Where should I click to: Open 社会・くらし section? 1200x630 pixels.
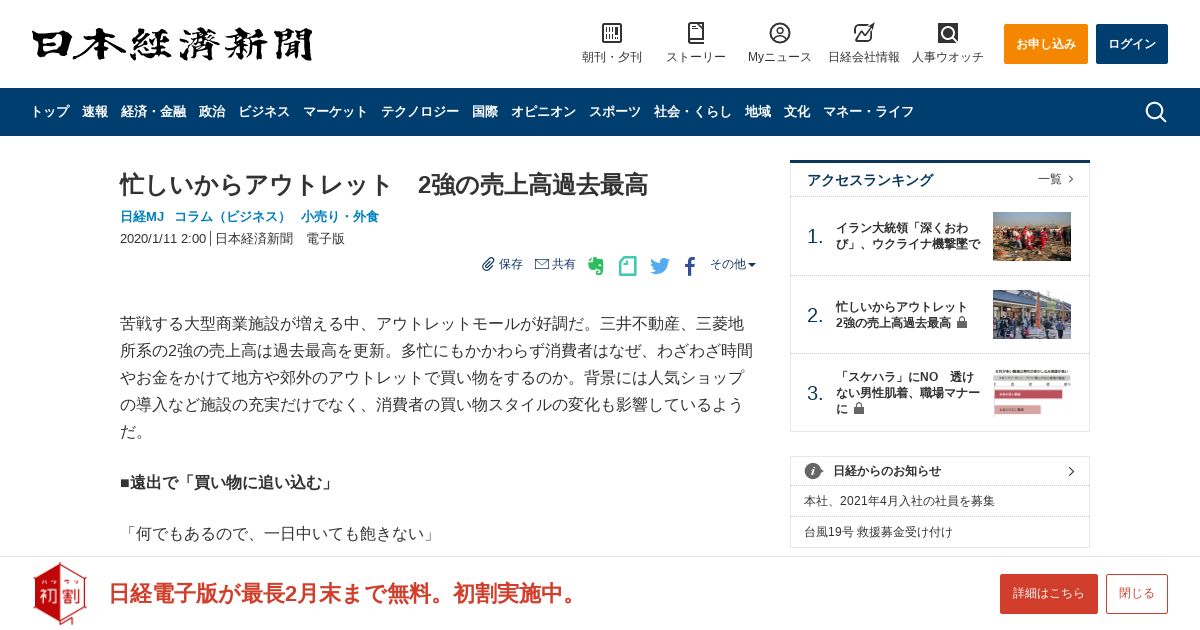[693, 112]
